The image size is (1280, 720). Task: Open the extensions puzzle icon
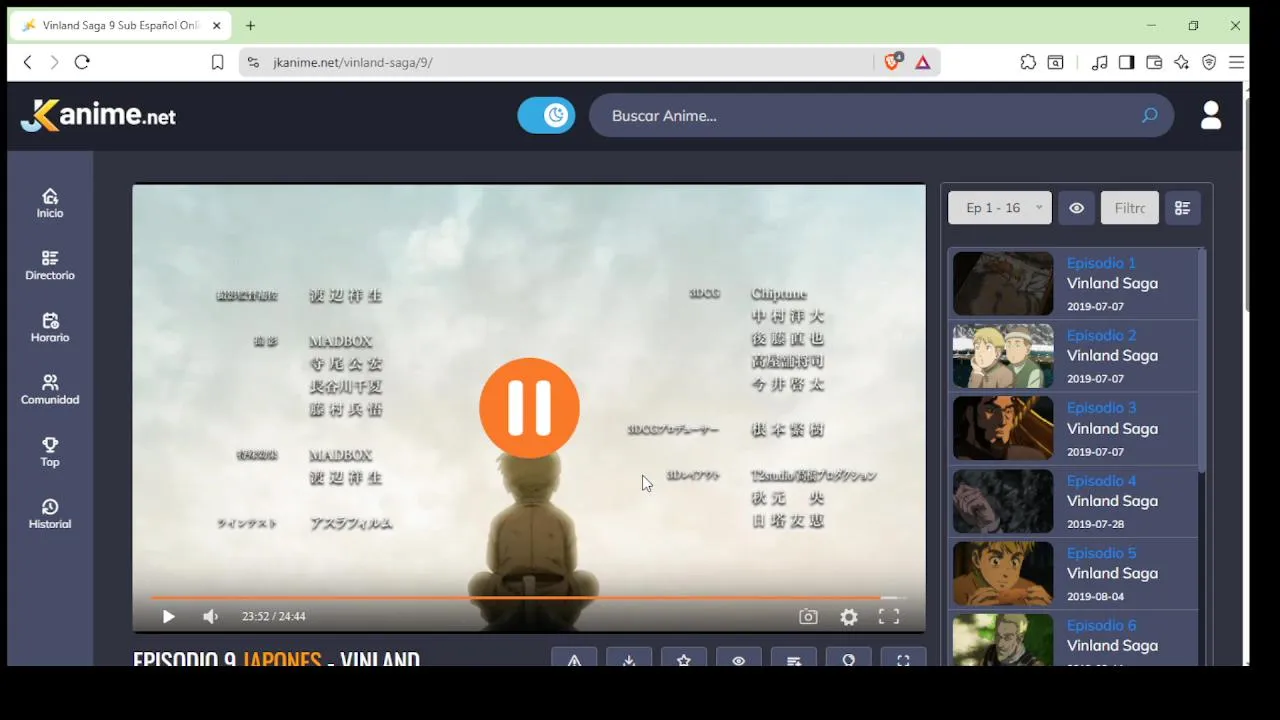tap(1028, 62)
